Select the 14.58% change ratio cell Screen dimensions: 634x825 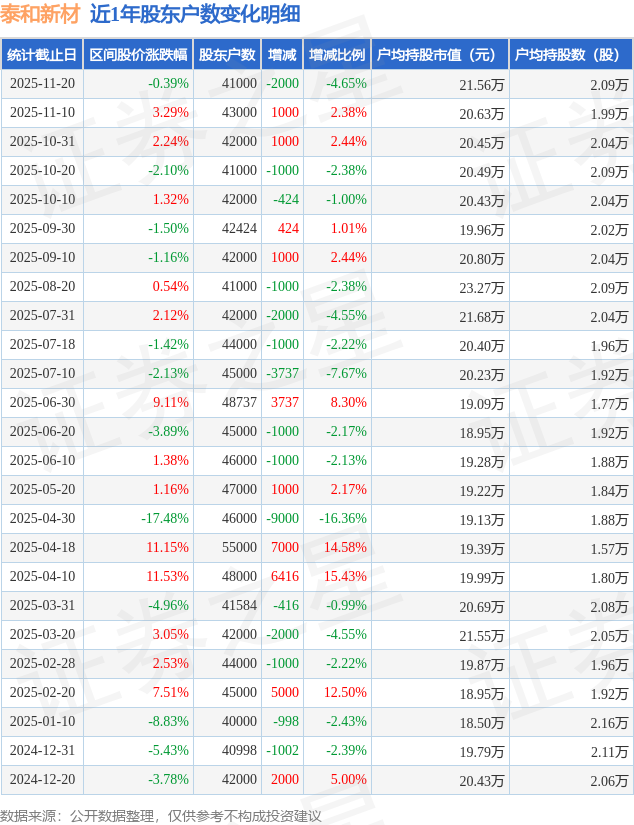[x=345, y=548]
